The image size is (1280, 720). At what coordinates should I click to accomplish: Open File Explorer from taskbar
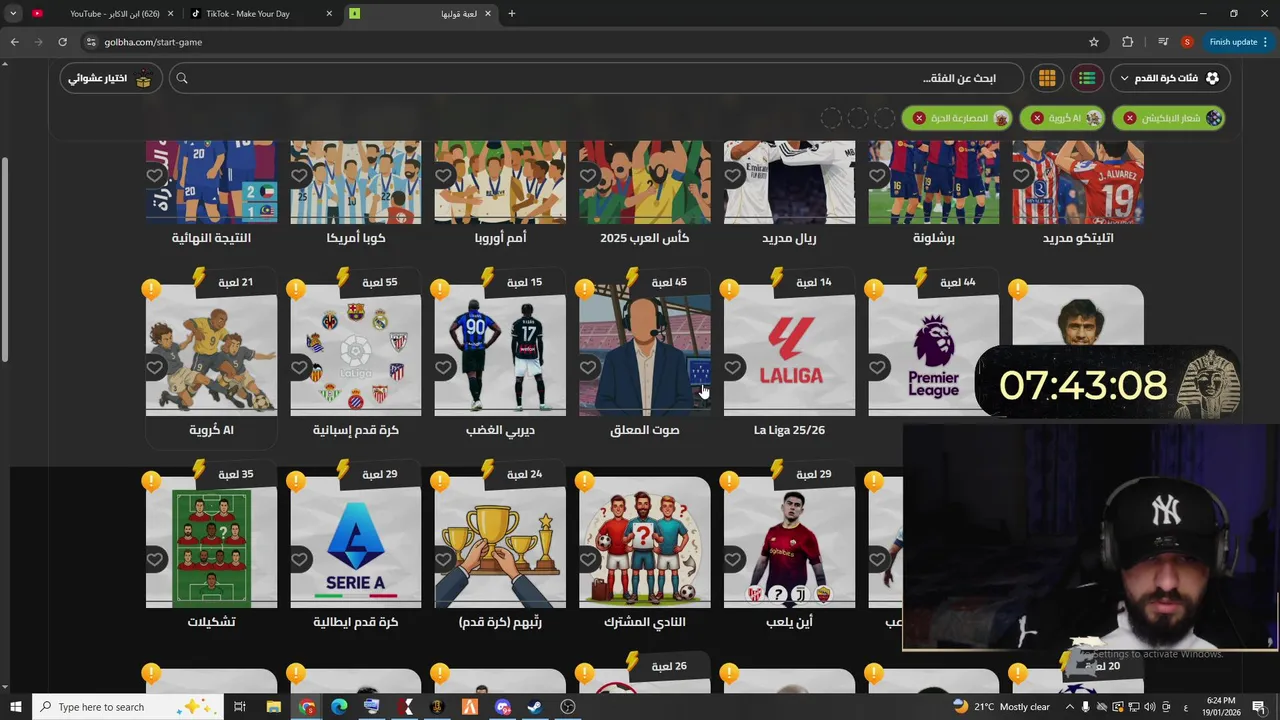tap(274, 707)
